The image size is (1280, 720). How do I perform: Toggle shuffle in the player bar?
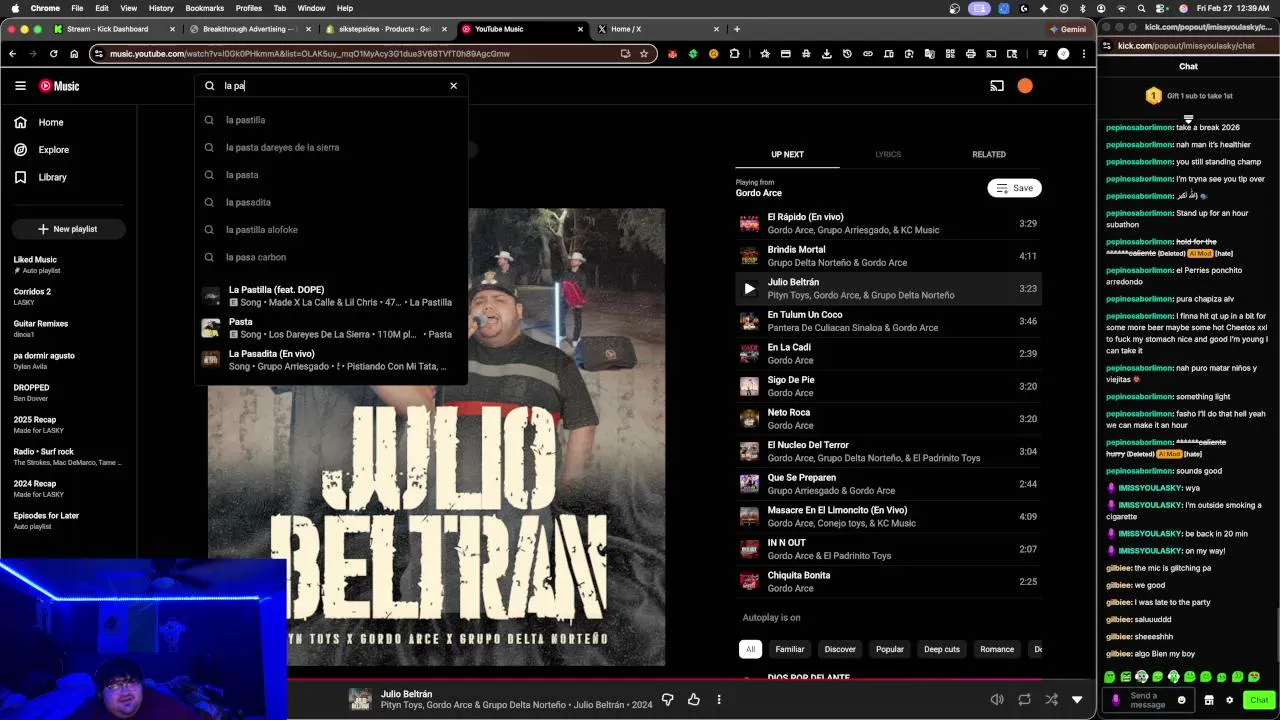1051,700
